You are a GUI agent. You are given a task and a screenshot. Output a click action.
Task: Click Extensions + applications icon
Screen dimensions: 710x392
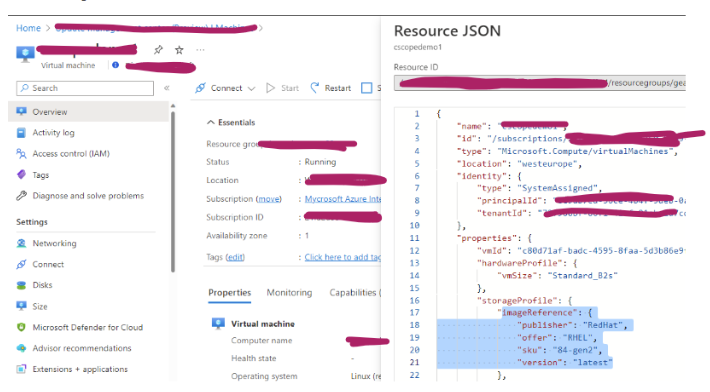(21, 369)
